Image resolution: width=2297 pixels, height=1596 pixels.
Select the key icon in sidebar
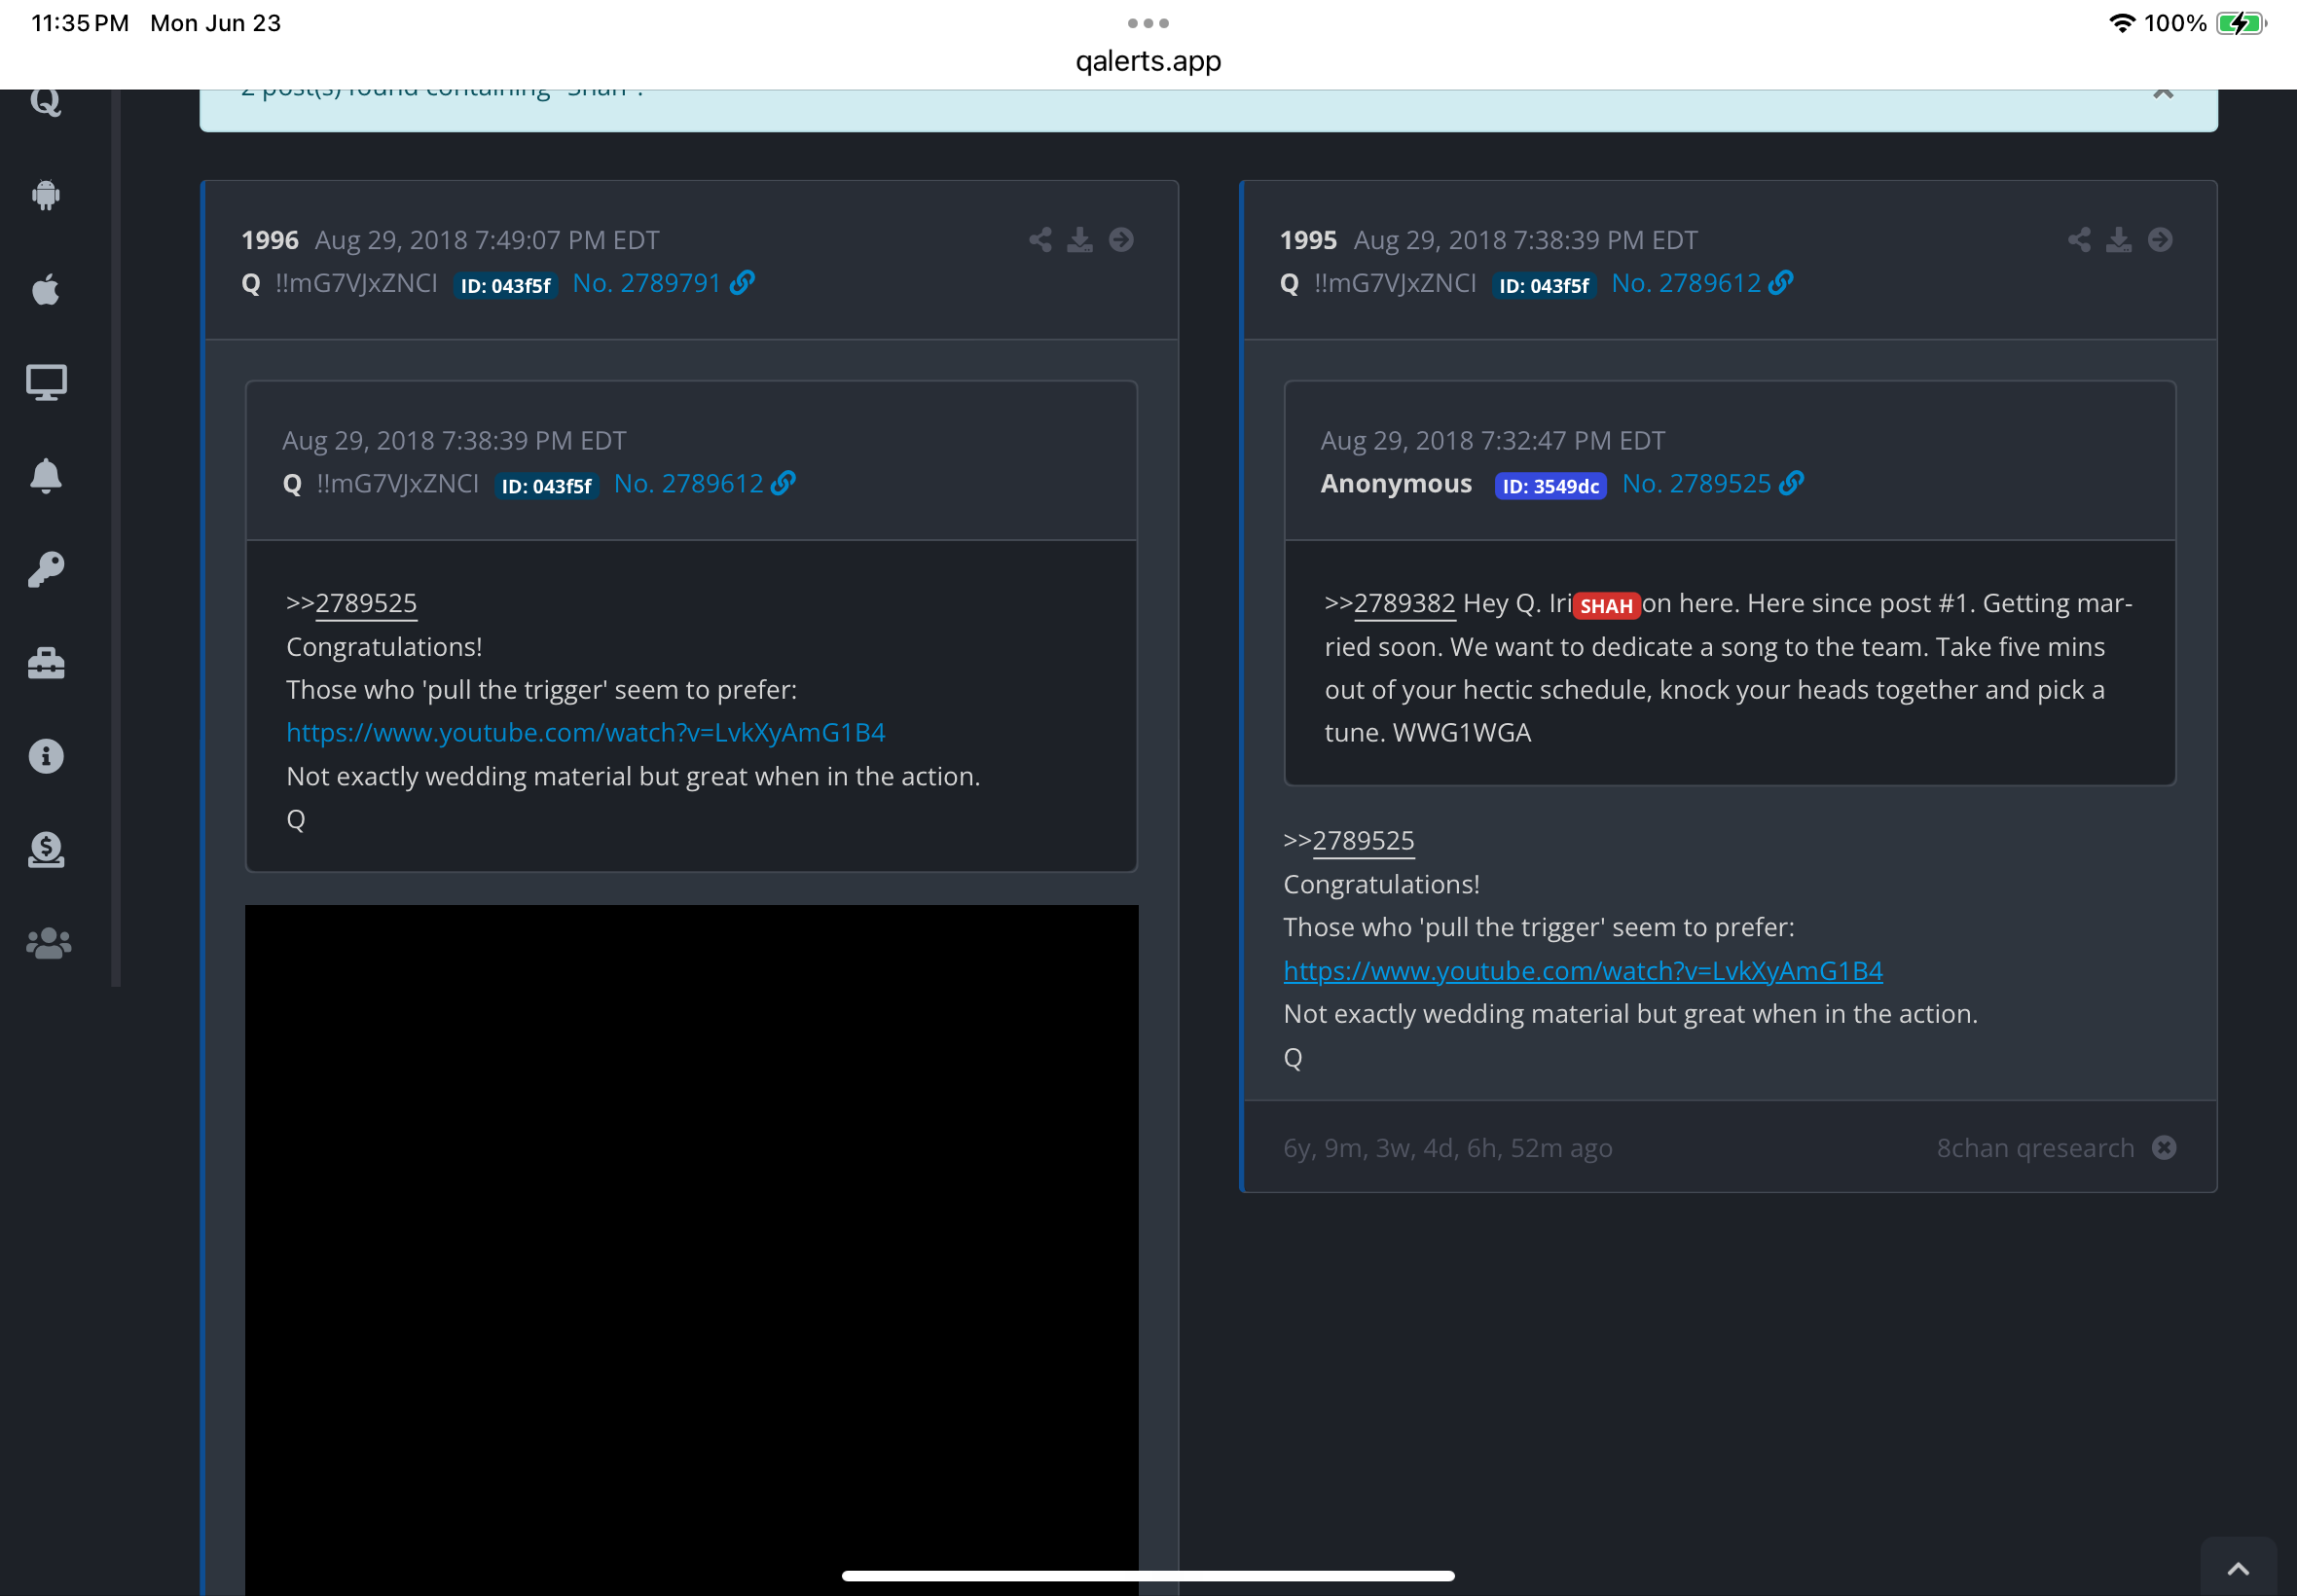(46, 570)
